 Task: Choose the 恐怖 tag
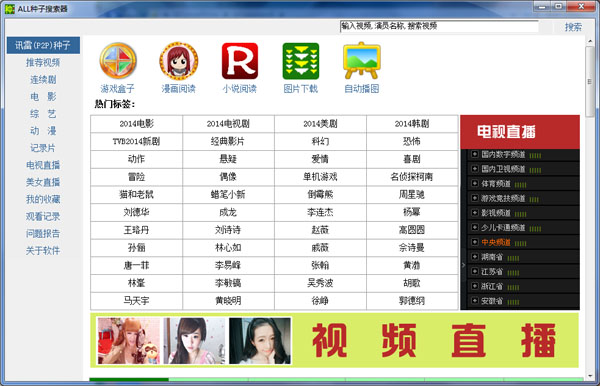point(412,141)
